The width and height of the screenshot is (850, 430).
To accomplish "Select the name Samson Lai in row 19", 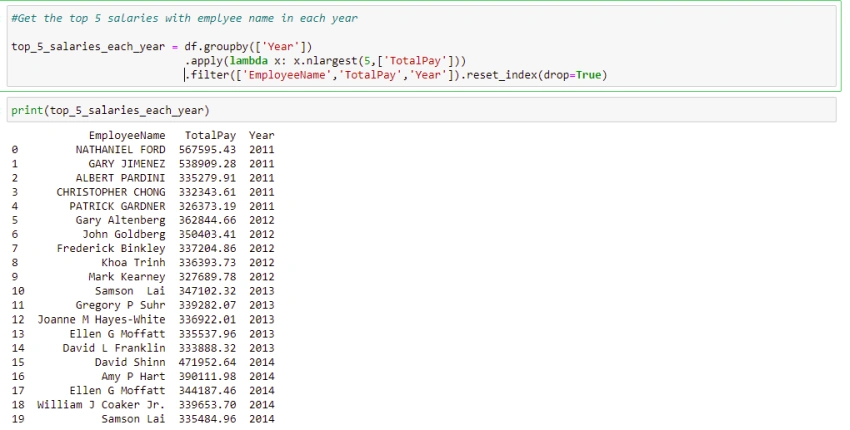I will pyautogui.click(x=133, y=419).
